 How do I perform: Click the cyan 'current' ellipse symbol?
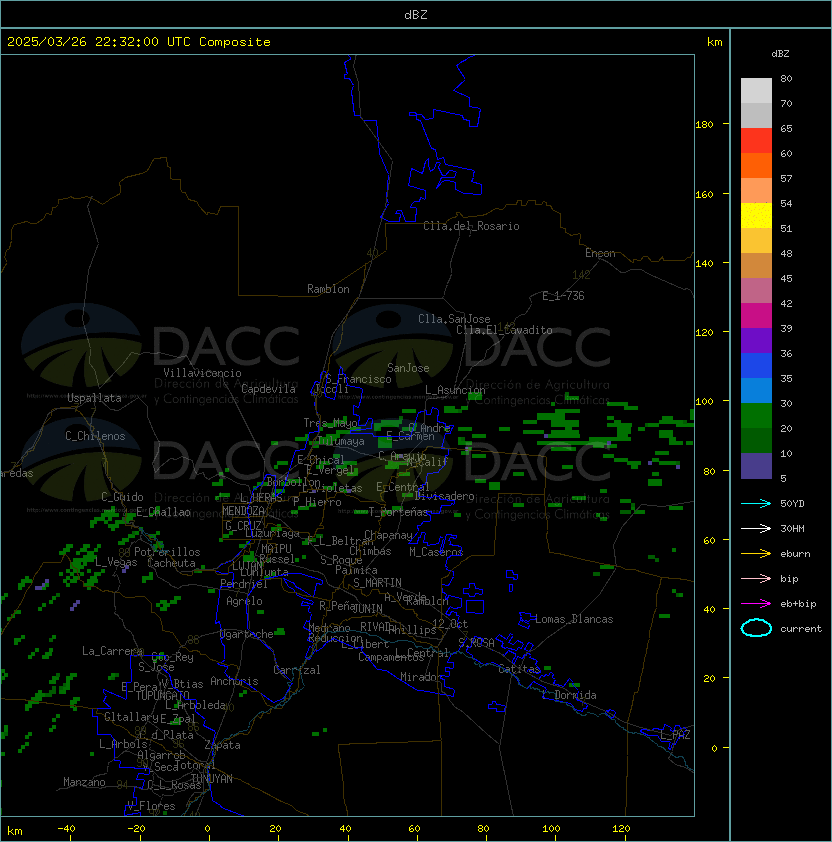[756, 628]
